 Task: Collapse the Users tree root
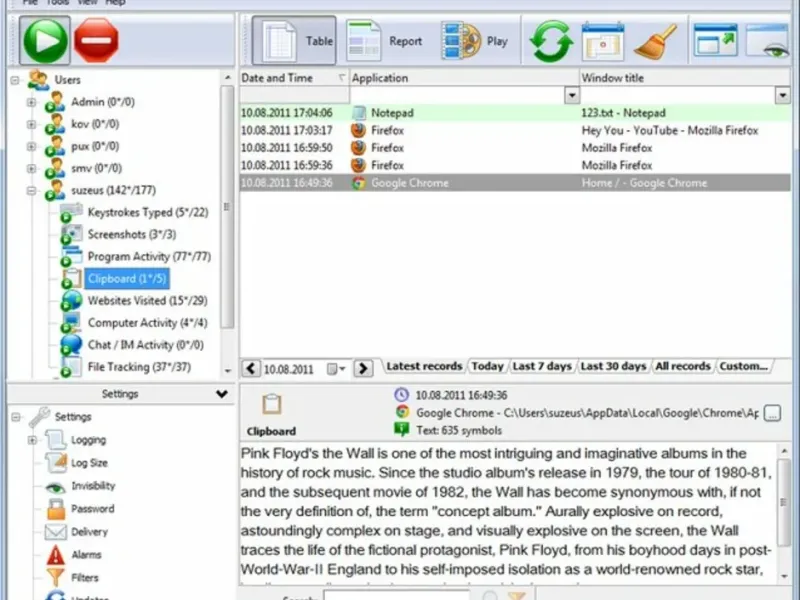15,80
